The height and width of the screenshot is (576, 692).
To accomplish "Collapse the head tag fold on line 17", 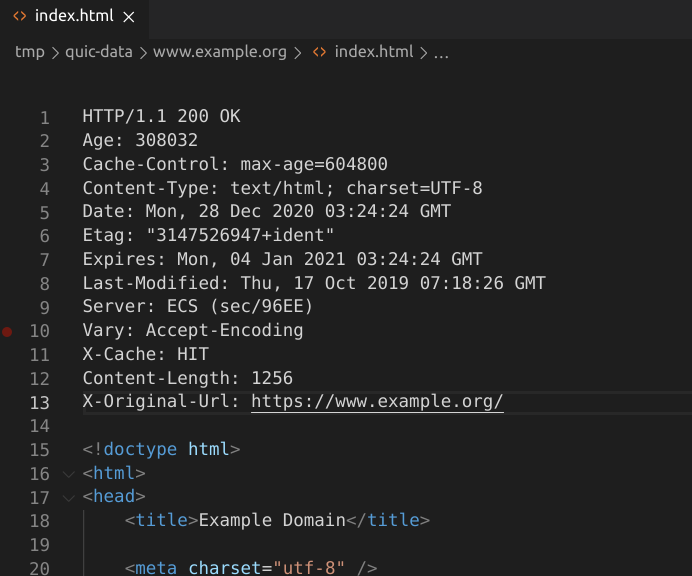I will click(69, 498).
